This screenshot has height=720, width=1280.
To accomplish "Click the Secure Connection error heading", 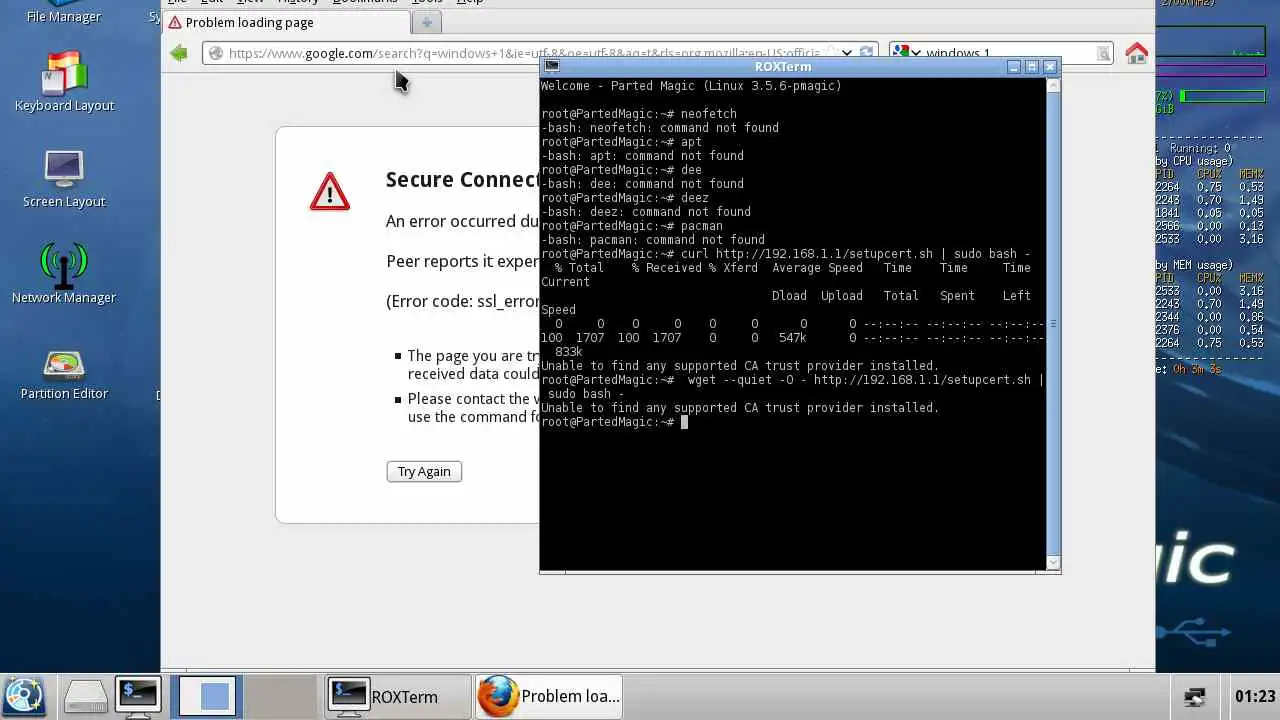I will click(462, 180).
